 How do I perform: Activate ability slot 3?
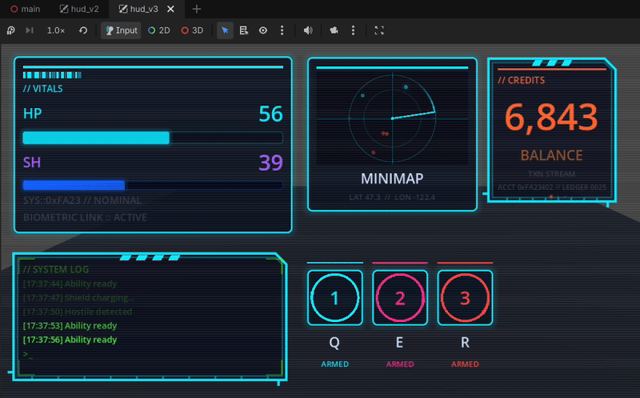(x=465, y=298)
